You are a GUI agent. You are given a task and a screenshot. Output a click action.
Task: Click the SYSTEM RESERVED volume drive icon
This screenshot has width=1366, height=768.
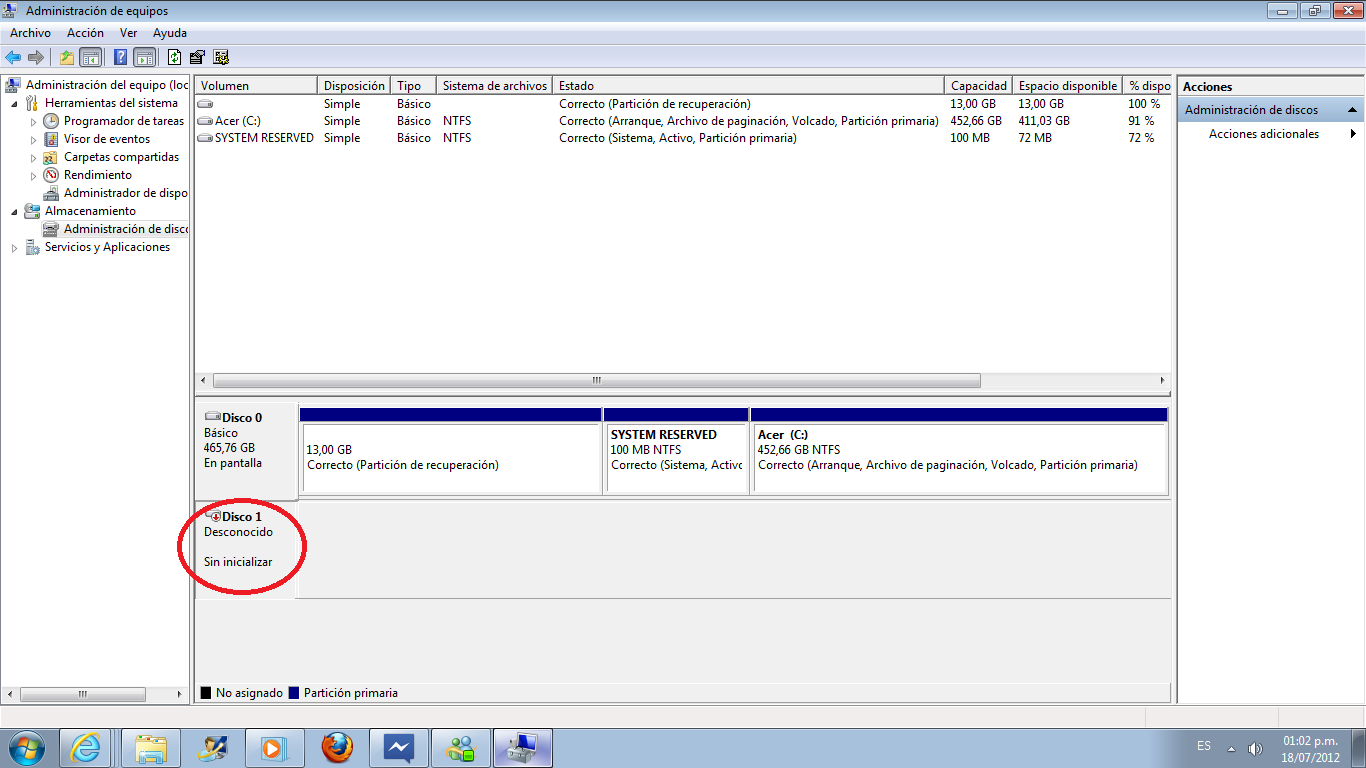[205, 138]
